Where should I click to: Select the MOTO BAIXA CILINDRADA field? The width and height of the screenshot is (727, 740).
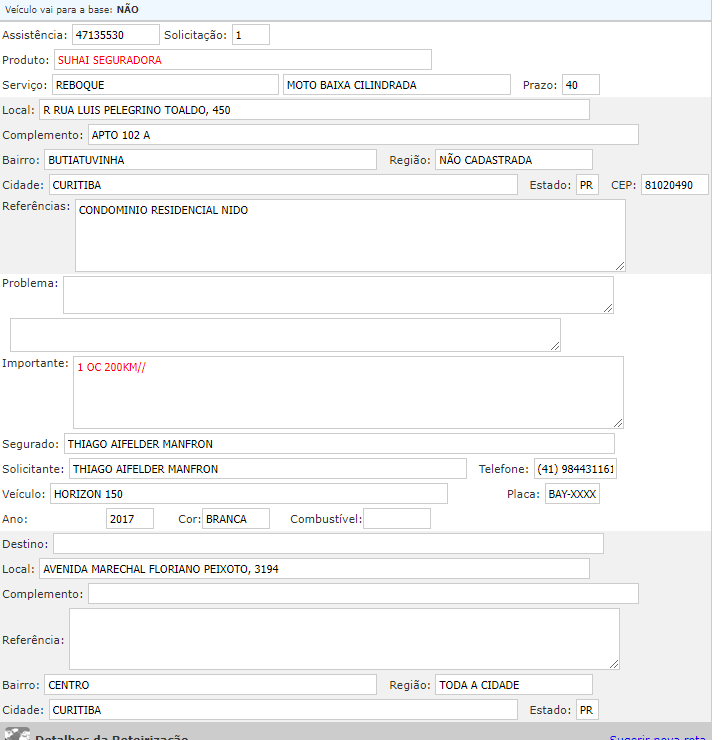click(x=396, y=85)
